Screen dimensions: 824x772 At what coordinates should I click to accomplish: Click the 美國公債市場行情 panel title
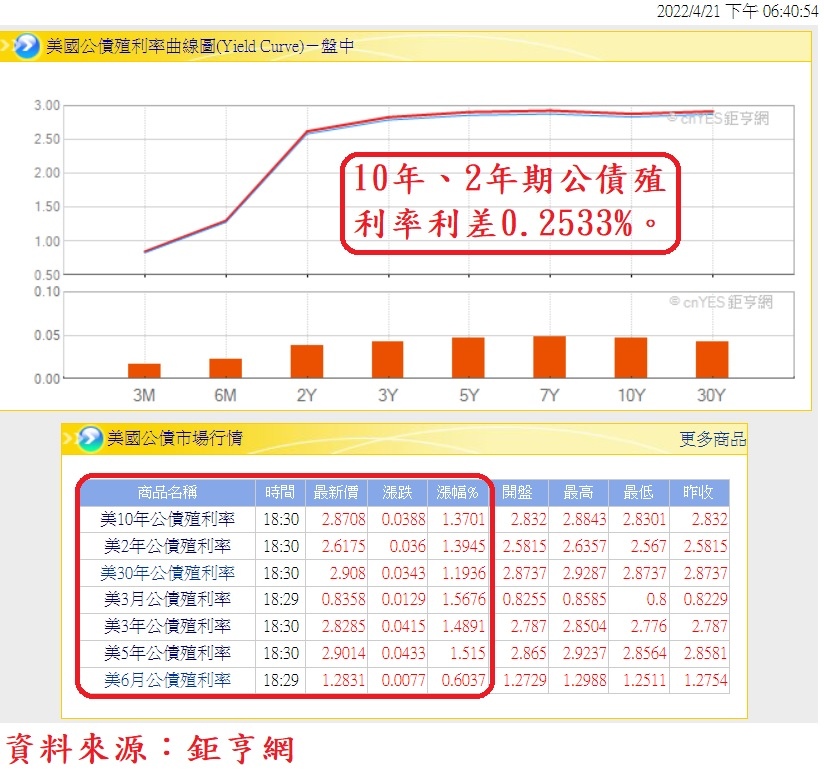pyautogui.click(x=174, y=438)
